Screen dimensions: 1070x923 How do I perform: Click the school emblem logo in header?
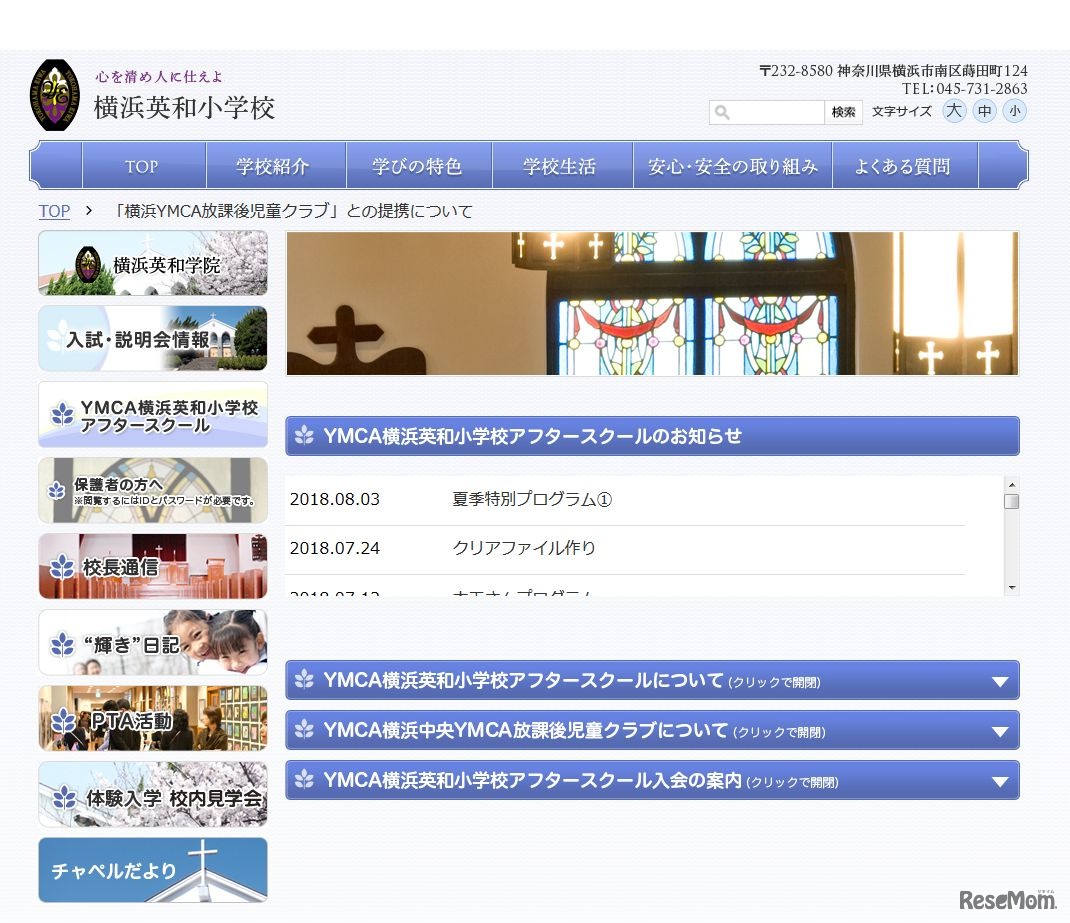[55, 95]
